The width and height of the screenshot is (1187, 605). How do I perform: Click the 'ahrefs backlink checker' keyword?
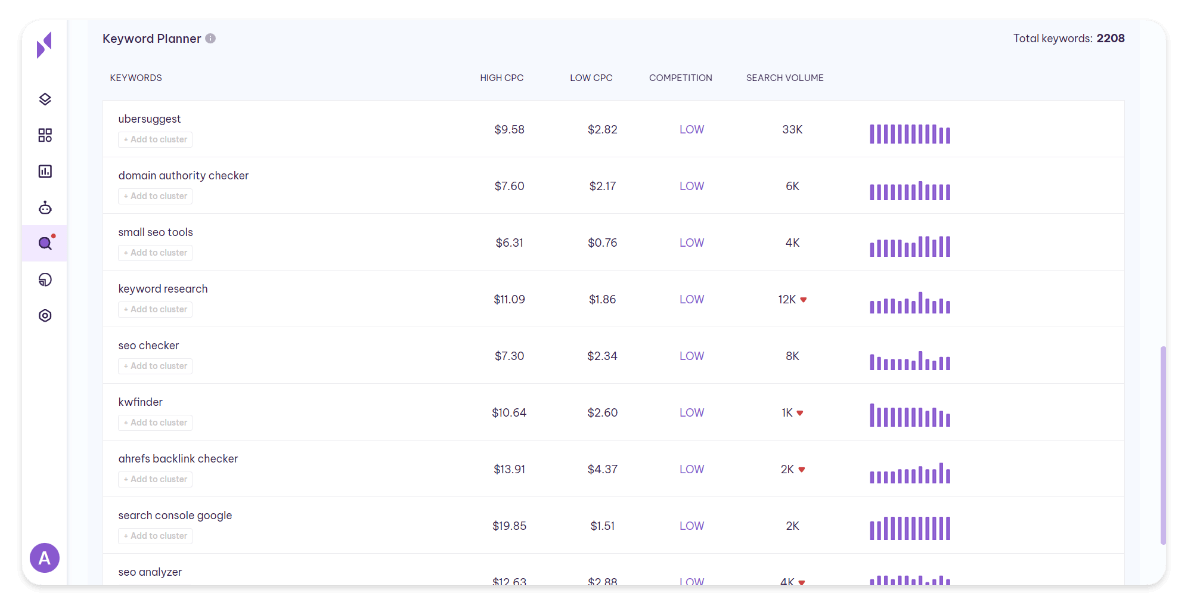coord(178,459)
